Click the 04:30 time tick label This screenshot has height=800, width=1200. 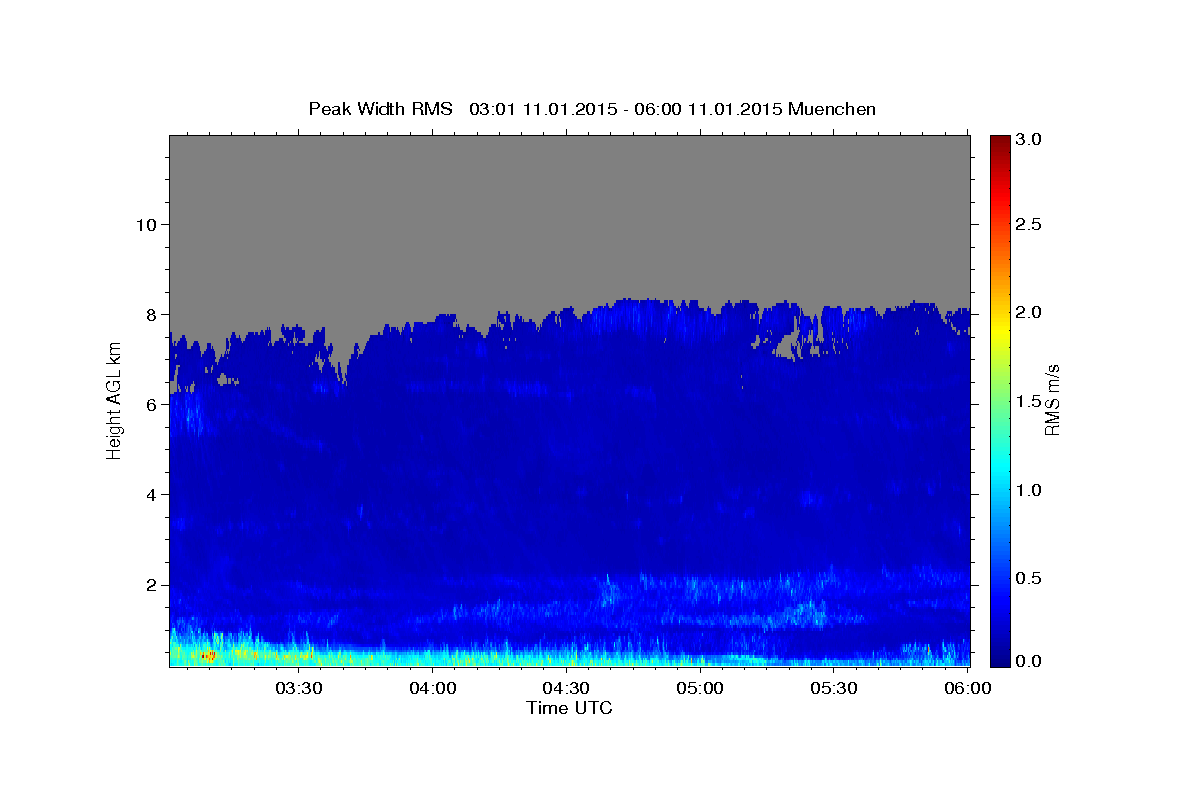(566, 689)
